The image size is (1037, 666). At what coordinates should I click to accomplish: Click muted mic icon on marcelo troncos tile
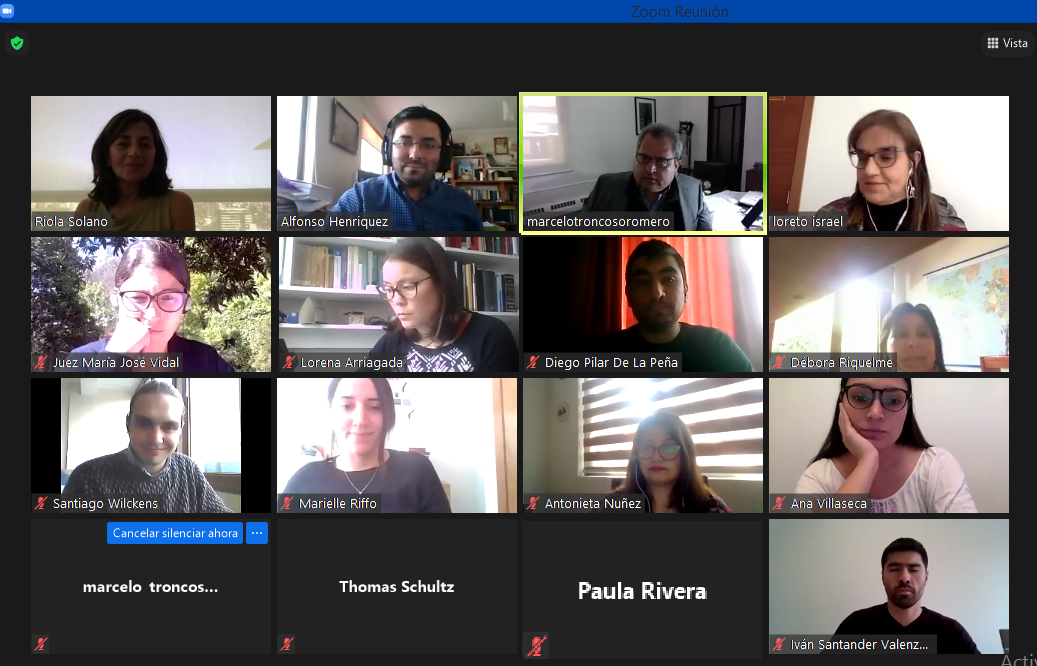pos(41,644)
